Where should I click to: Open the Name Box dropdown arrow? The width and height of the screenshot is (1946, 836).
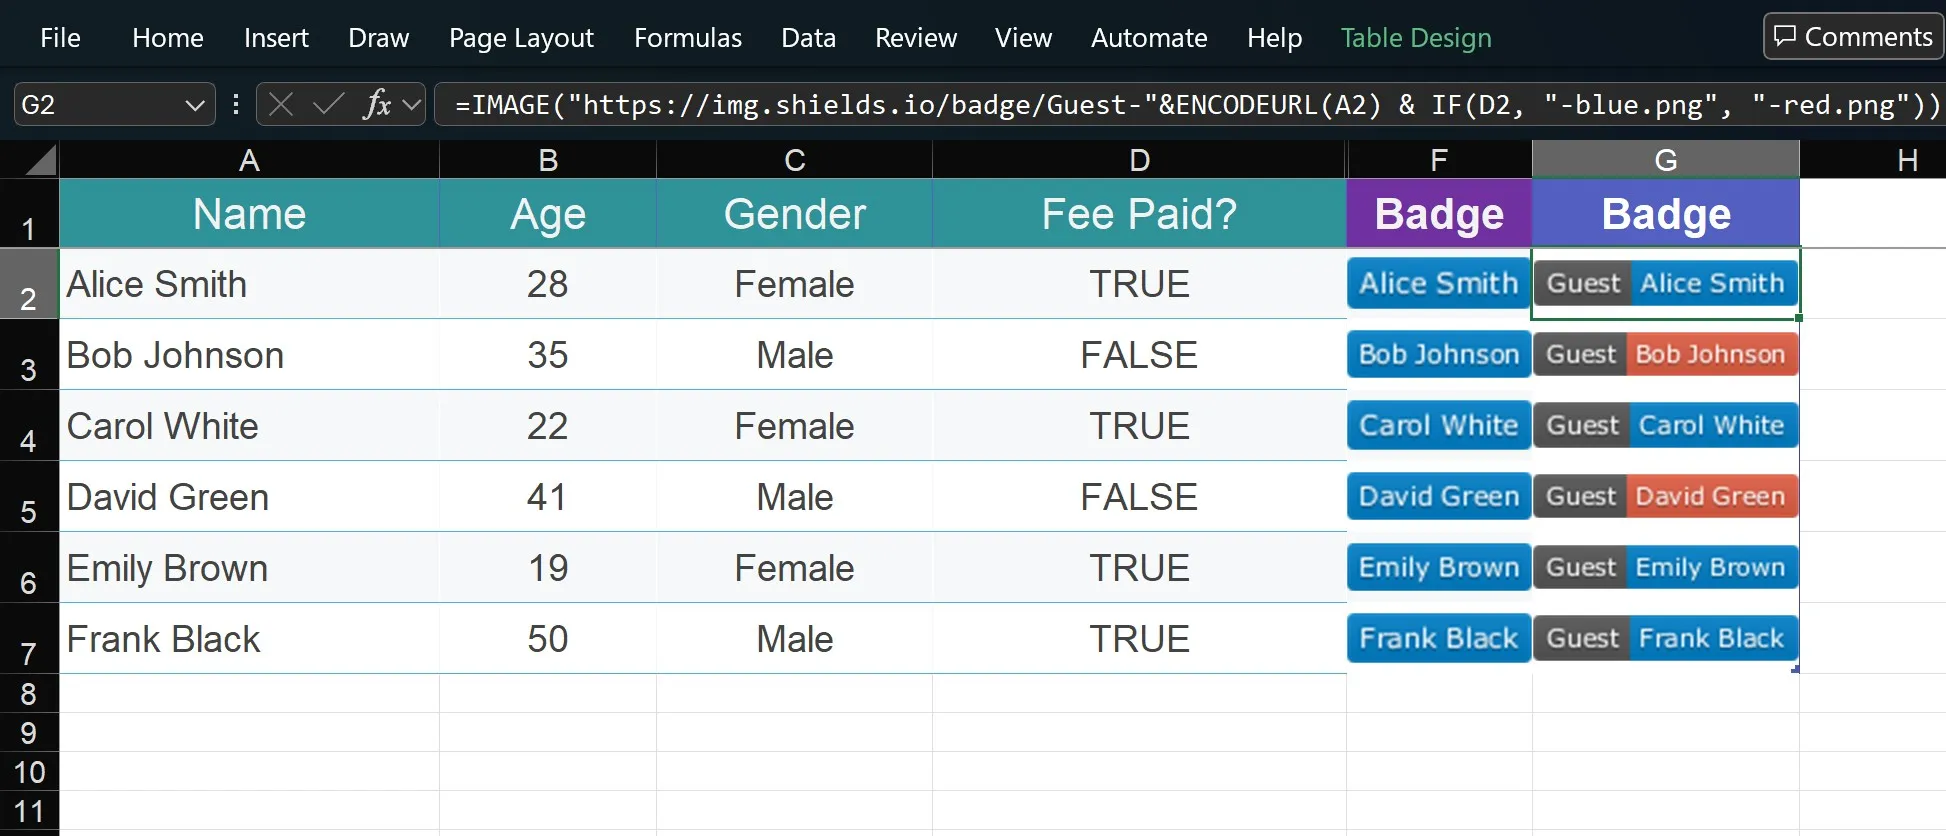[x=195, y=105]
